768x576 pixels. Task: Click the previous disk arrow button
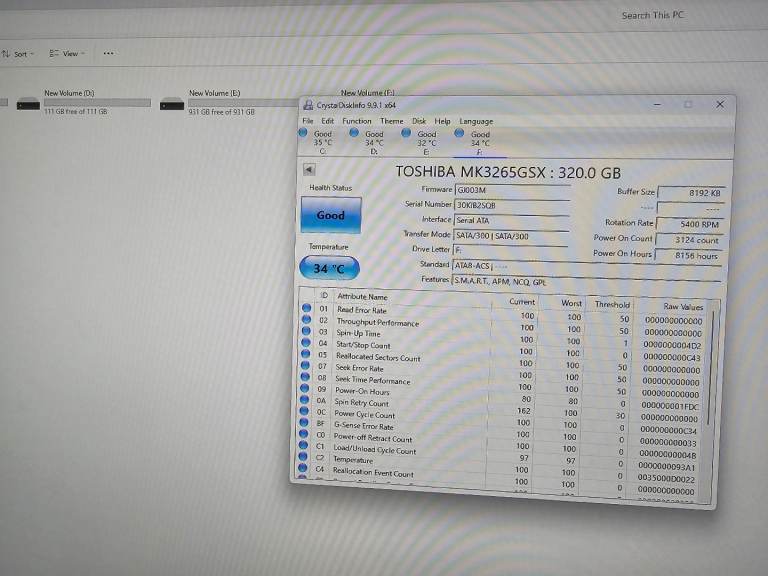309,169
